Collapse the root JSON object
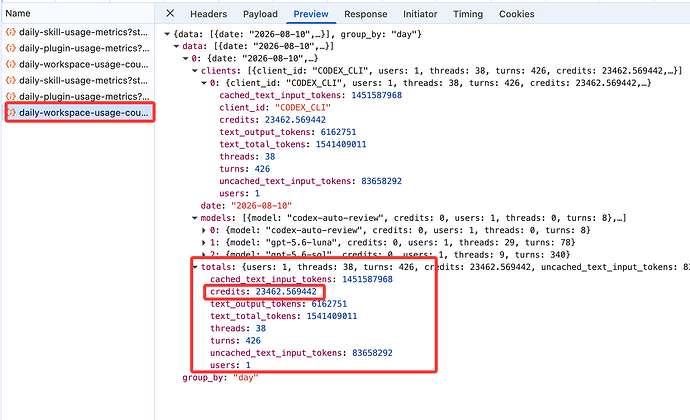The height and width of the screenshot is (420, 690). 167,34
